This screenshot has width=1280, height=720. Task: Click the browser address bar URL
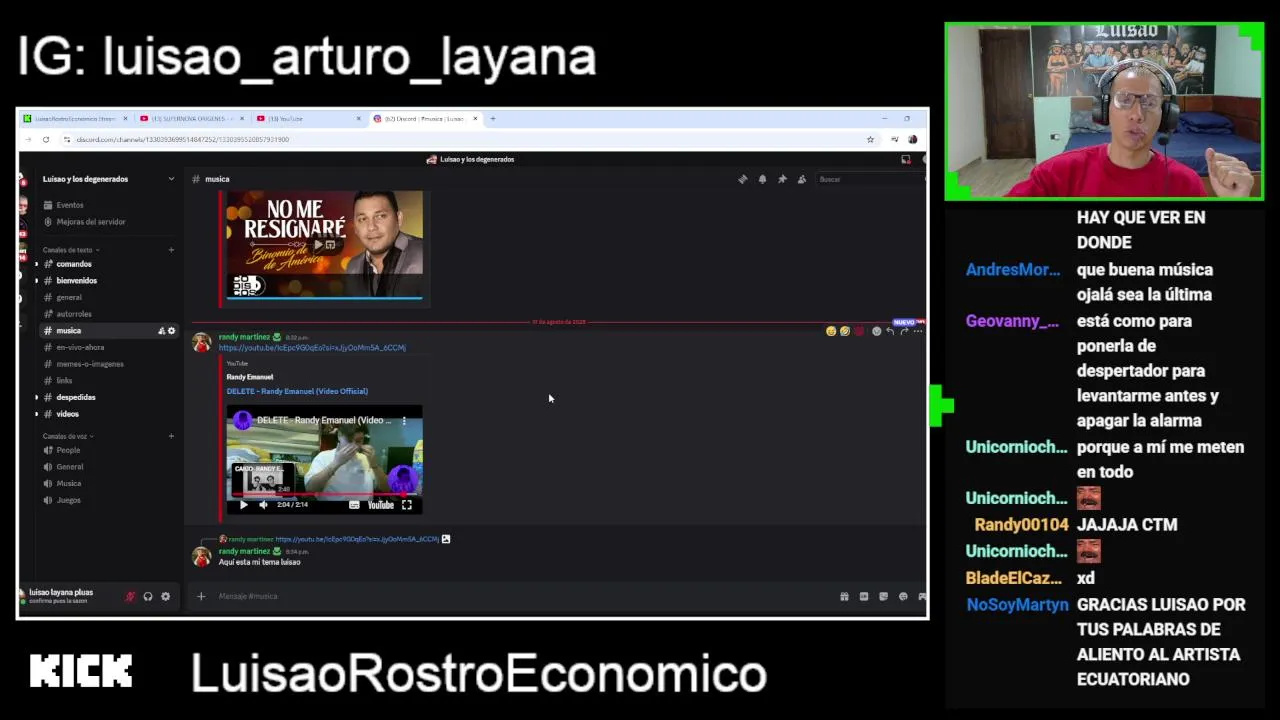[x=182, y=139]
